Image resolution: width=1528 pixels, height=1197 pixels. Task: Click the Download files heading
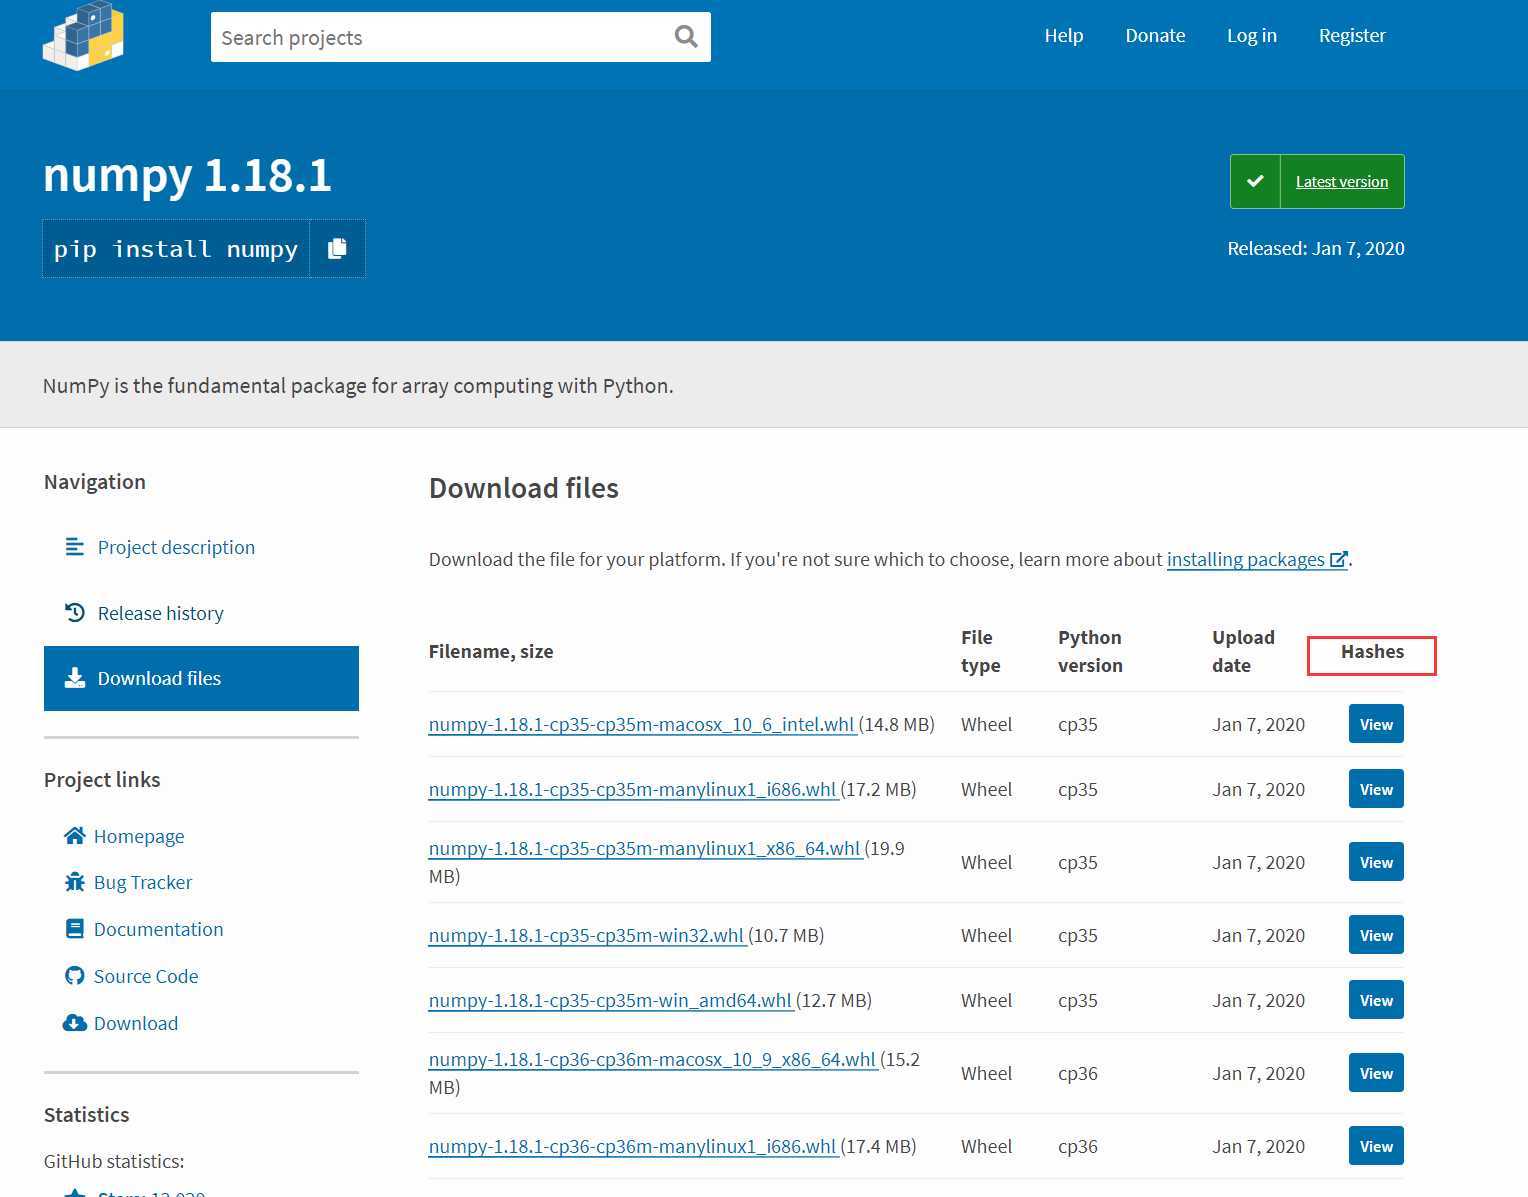click(x=524, y=488)
